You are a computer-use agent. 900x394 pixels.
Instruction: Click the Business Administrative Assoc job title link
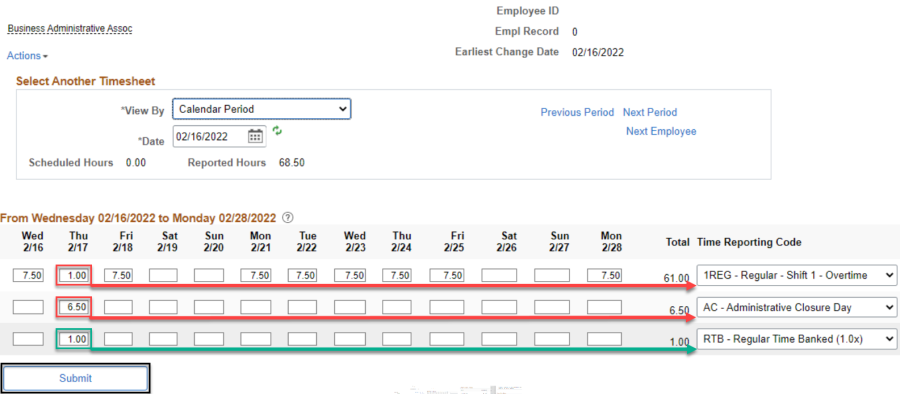[x=70, y=28]
